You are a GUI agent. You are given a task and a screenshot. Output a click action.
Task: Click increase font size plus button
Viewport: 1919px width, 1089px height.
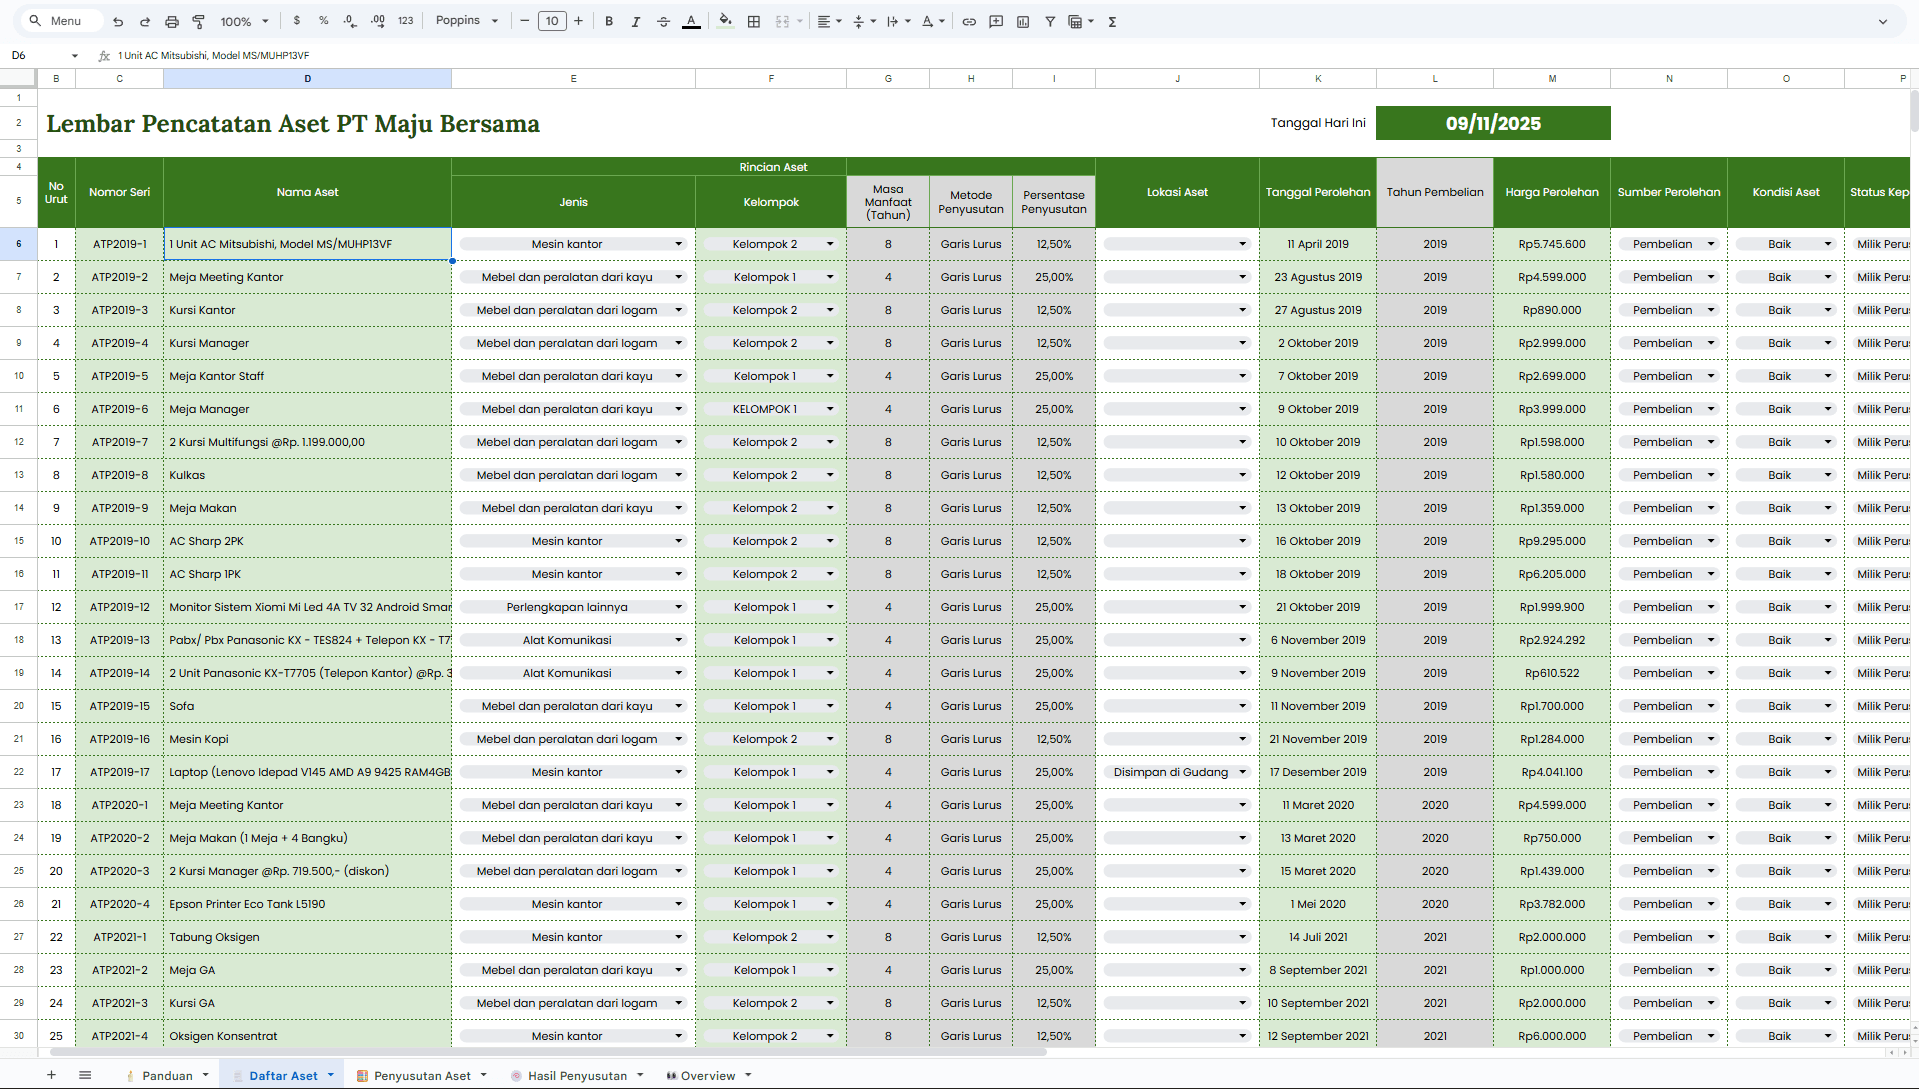pos(578,21)
